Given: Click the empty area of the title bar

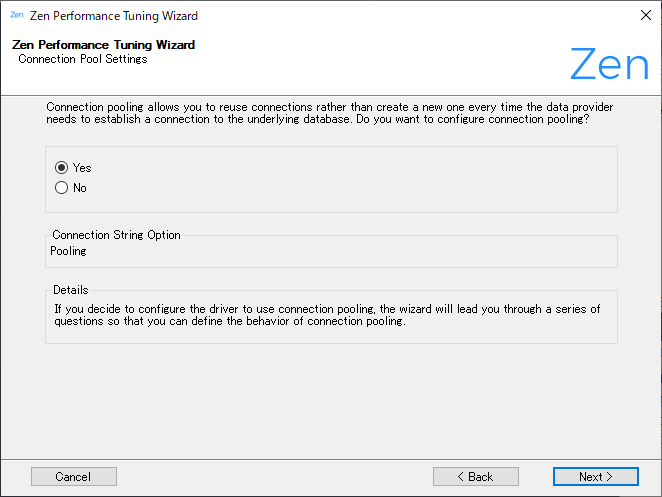Looking at the screenshot, I should click(x=400, y=16).
